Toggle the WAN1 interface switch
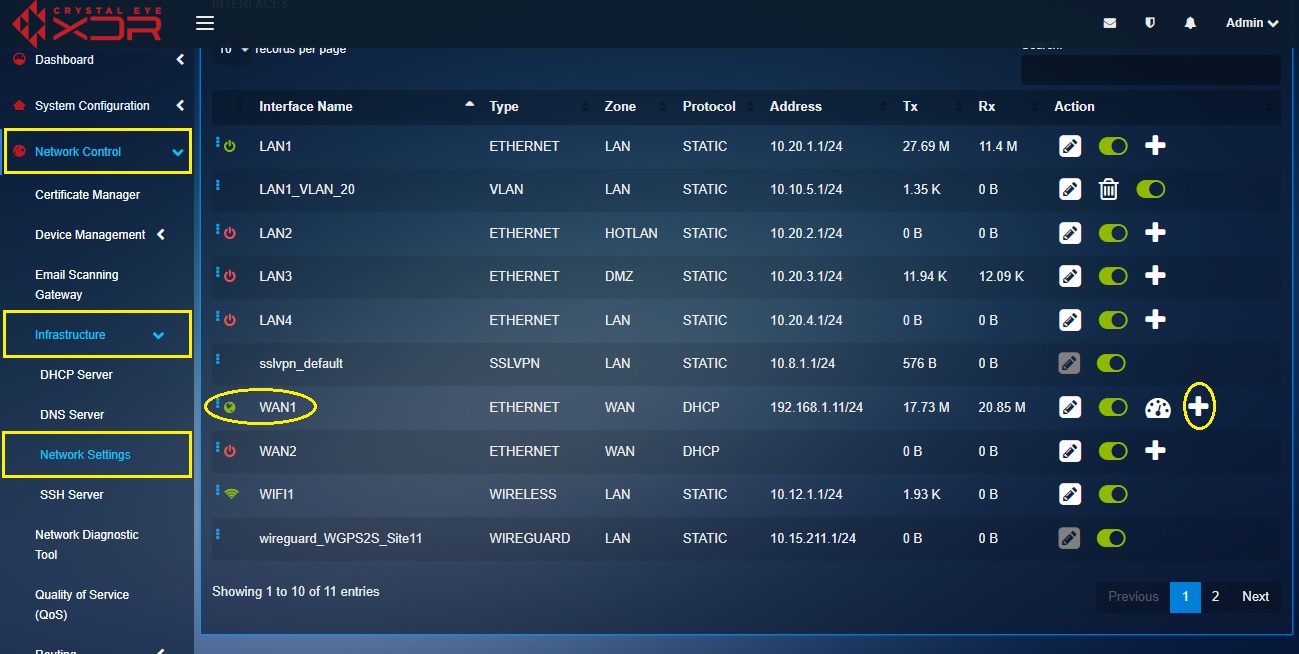 [x=1113, y=407]
